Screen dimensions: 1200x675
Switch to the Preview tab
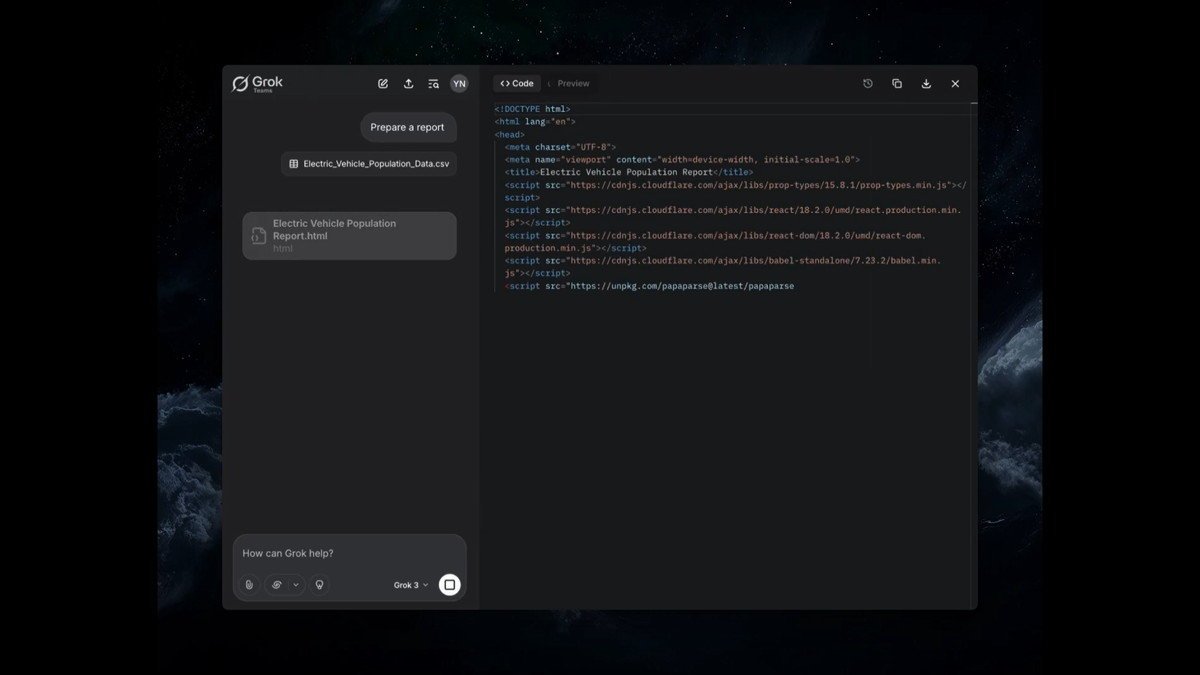[x=573, y=84]
